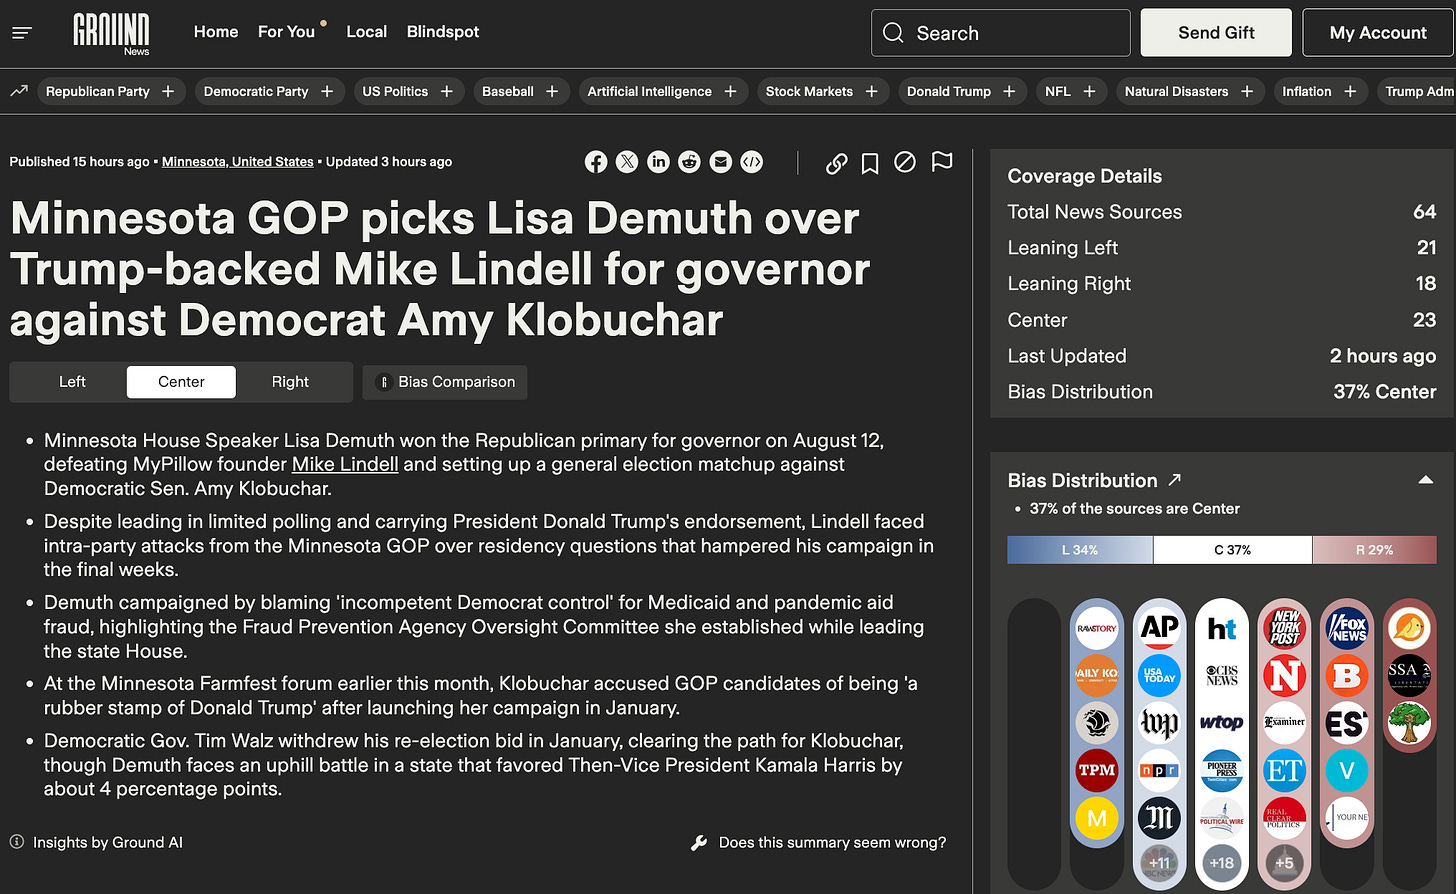Share the story via email icon
Viewport: 1456px width, 894px height.
[720, 162]
